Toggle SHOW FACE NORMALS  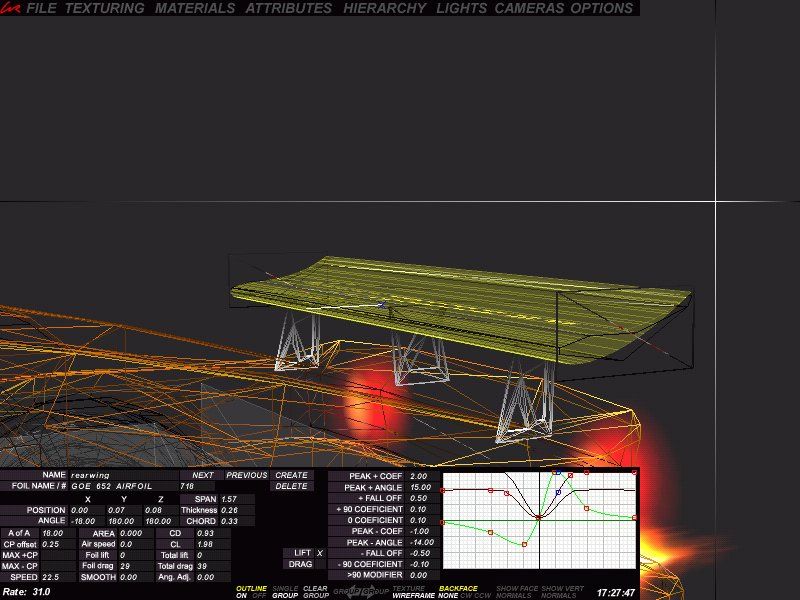click(x=516, y=592)
